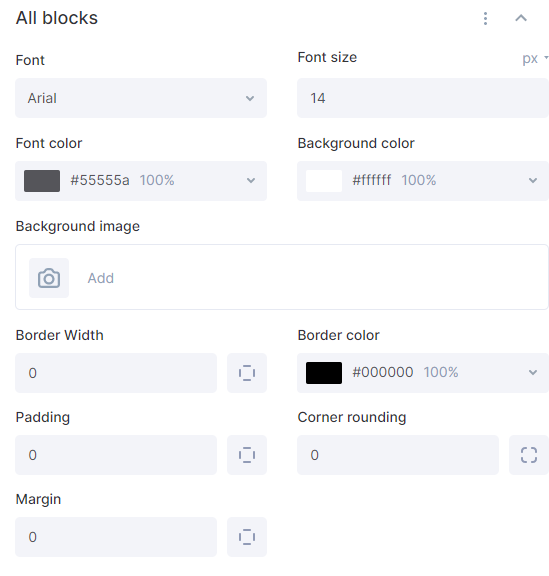The image size is (549, 576).
Task: Click the Corner rounding value field
Action: (x=398, y=455)
